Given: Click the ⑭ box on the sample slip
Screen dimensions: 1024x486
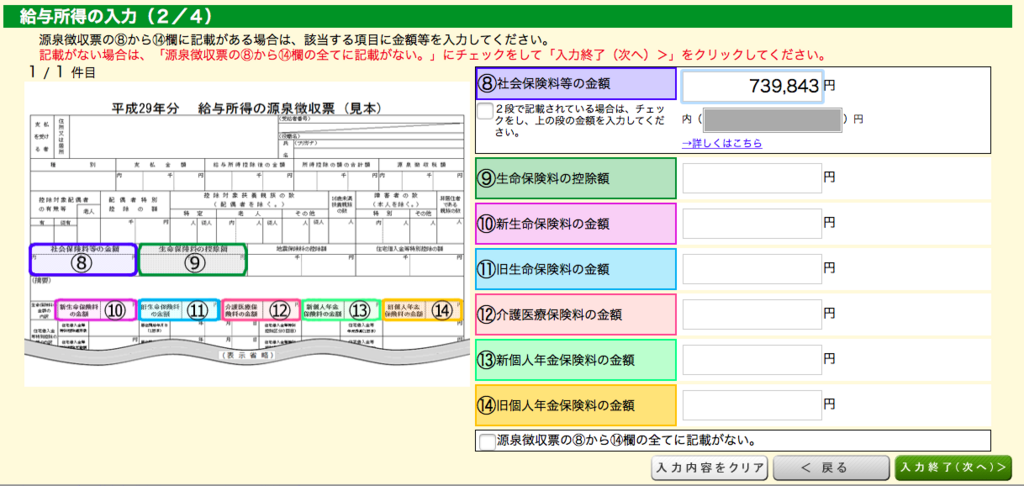Looking at the screenshot, I should point(423,310).
